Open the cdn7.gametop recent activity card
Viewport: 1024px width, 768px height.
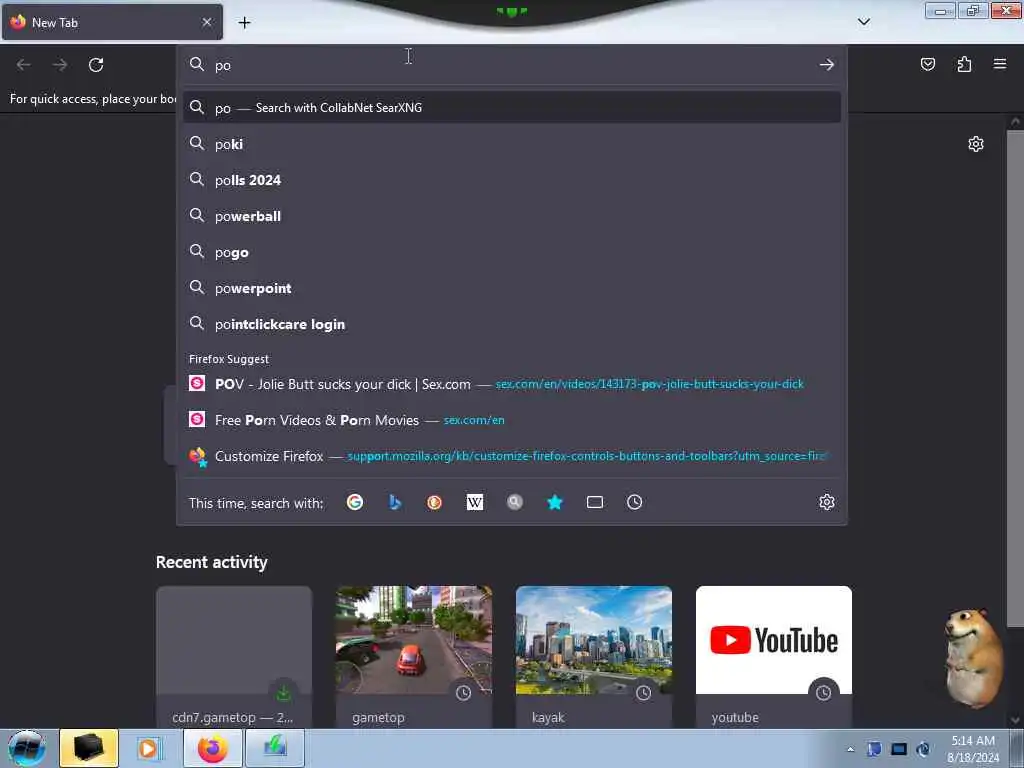pos(234,657)
